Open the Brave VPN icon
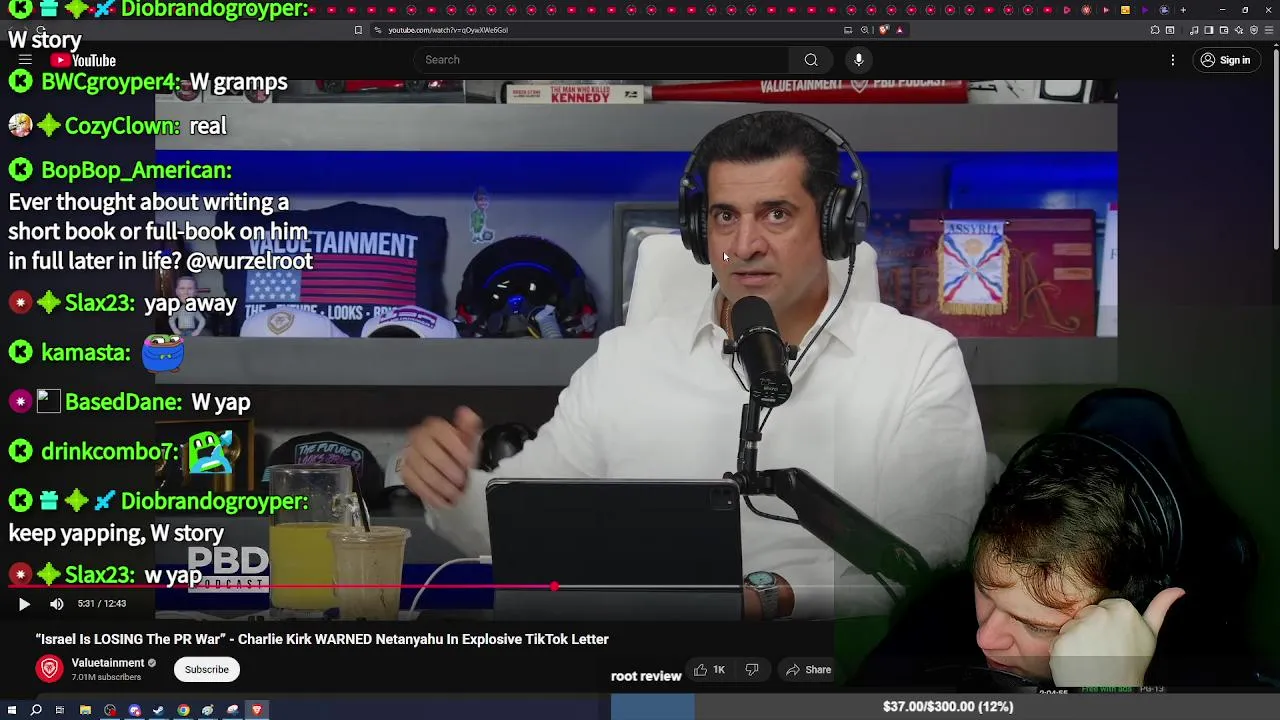 coord(1254,30)
